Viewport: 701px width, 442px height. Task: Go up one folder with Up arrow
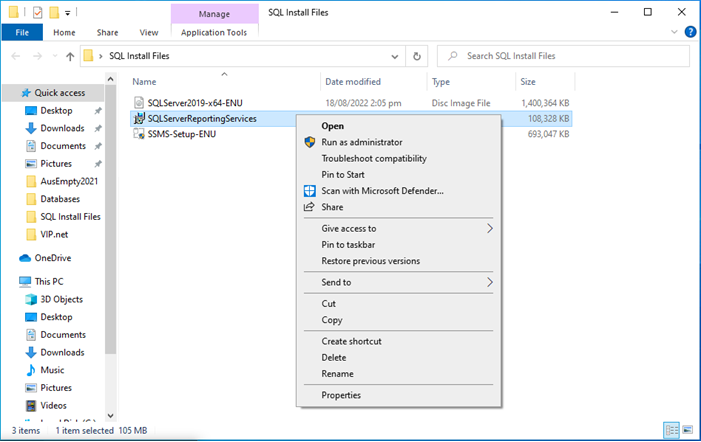pos(70,56)
